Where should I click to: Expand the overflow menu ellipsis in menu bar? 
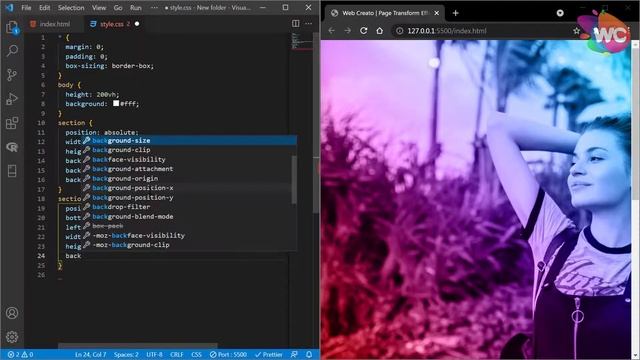point(154,8)
